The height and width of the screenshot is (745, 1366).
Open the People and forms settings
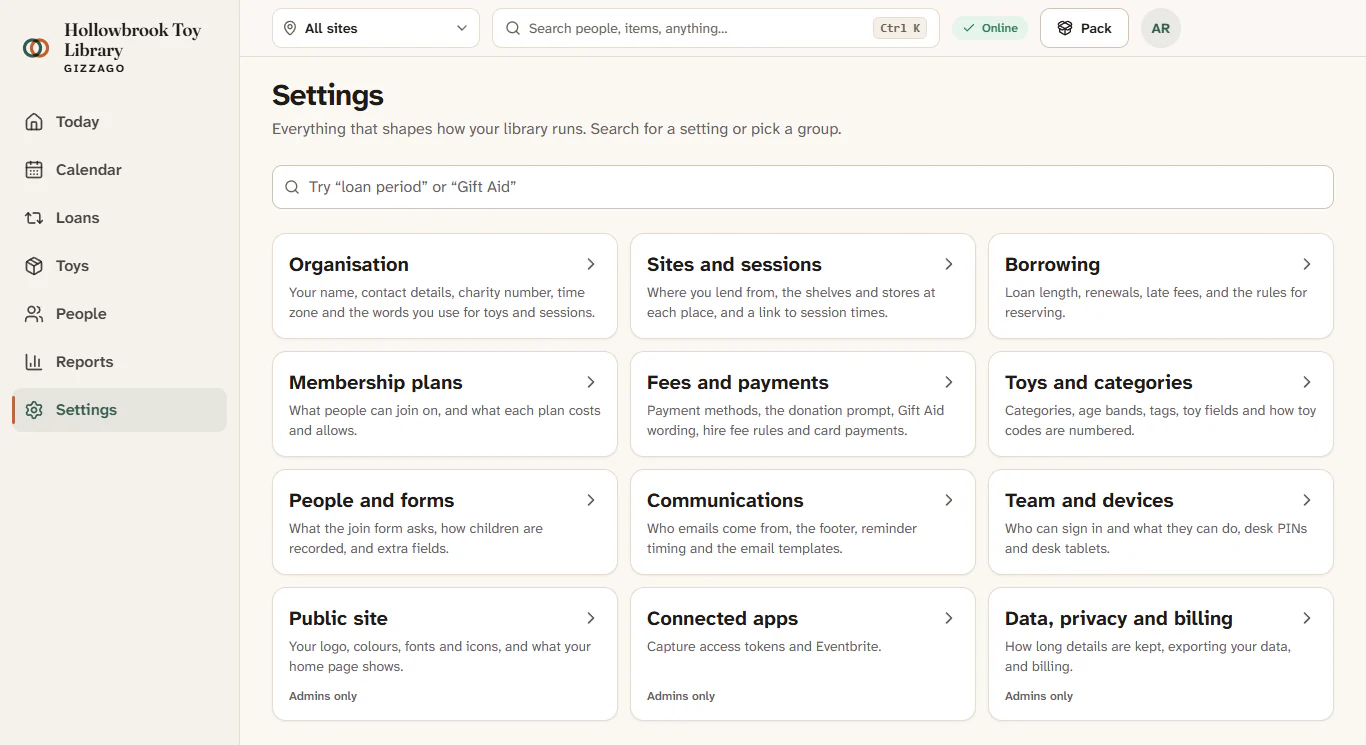(445, 522)
